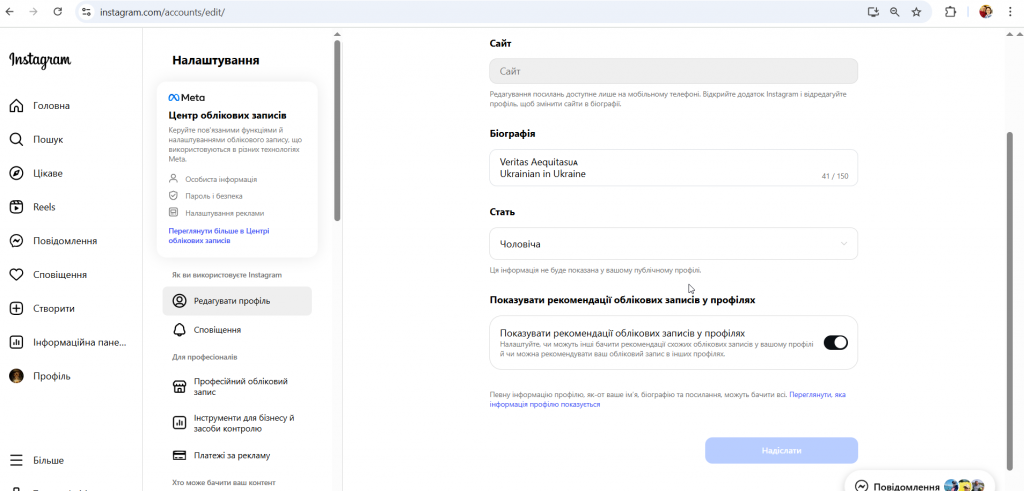
Task: Disable account recommendations toggle switch
Action: tap(835, 343)
